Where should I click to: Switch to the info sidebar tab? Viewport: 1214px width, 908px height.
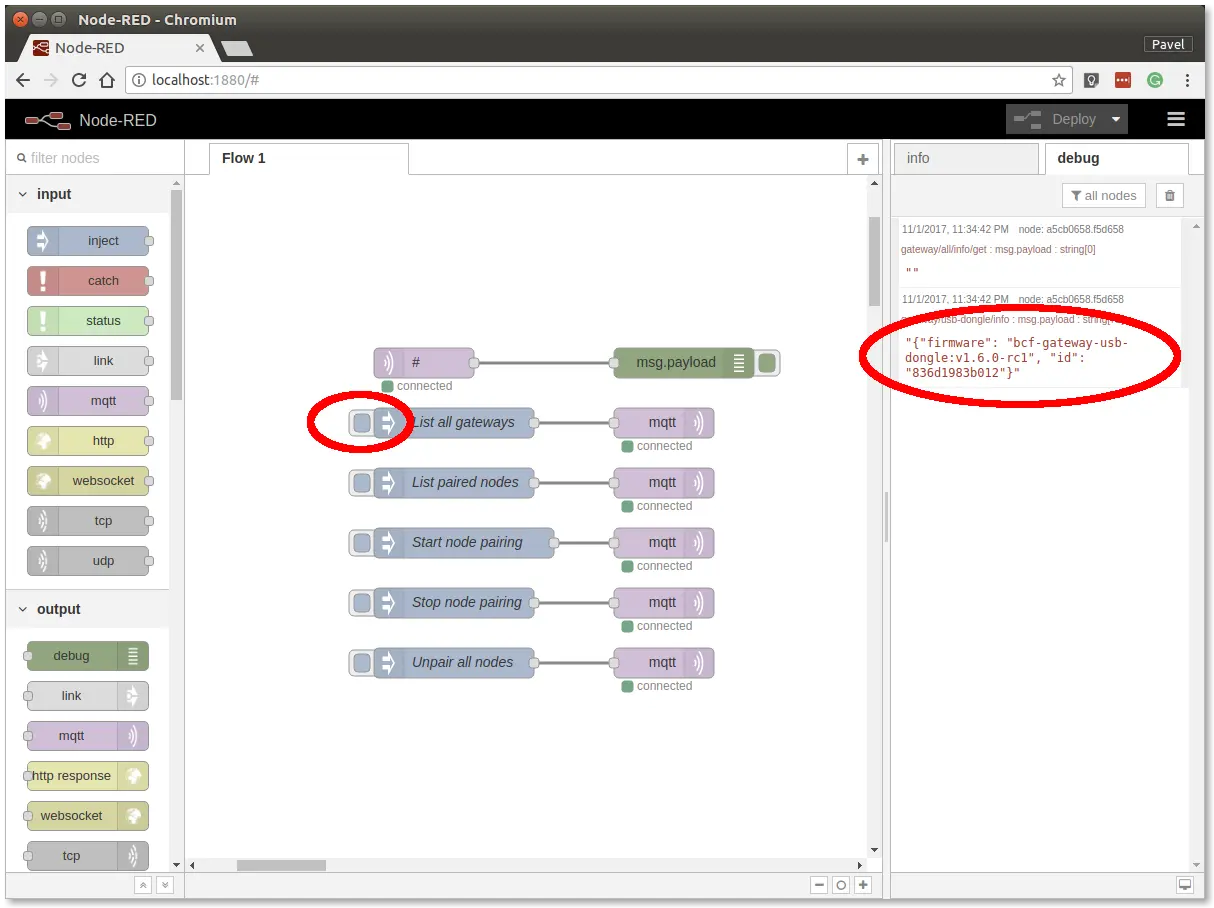[x=966, y=158]
